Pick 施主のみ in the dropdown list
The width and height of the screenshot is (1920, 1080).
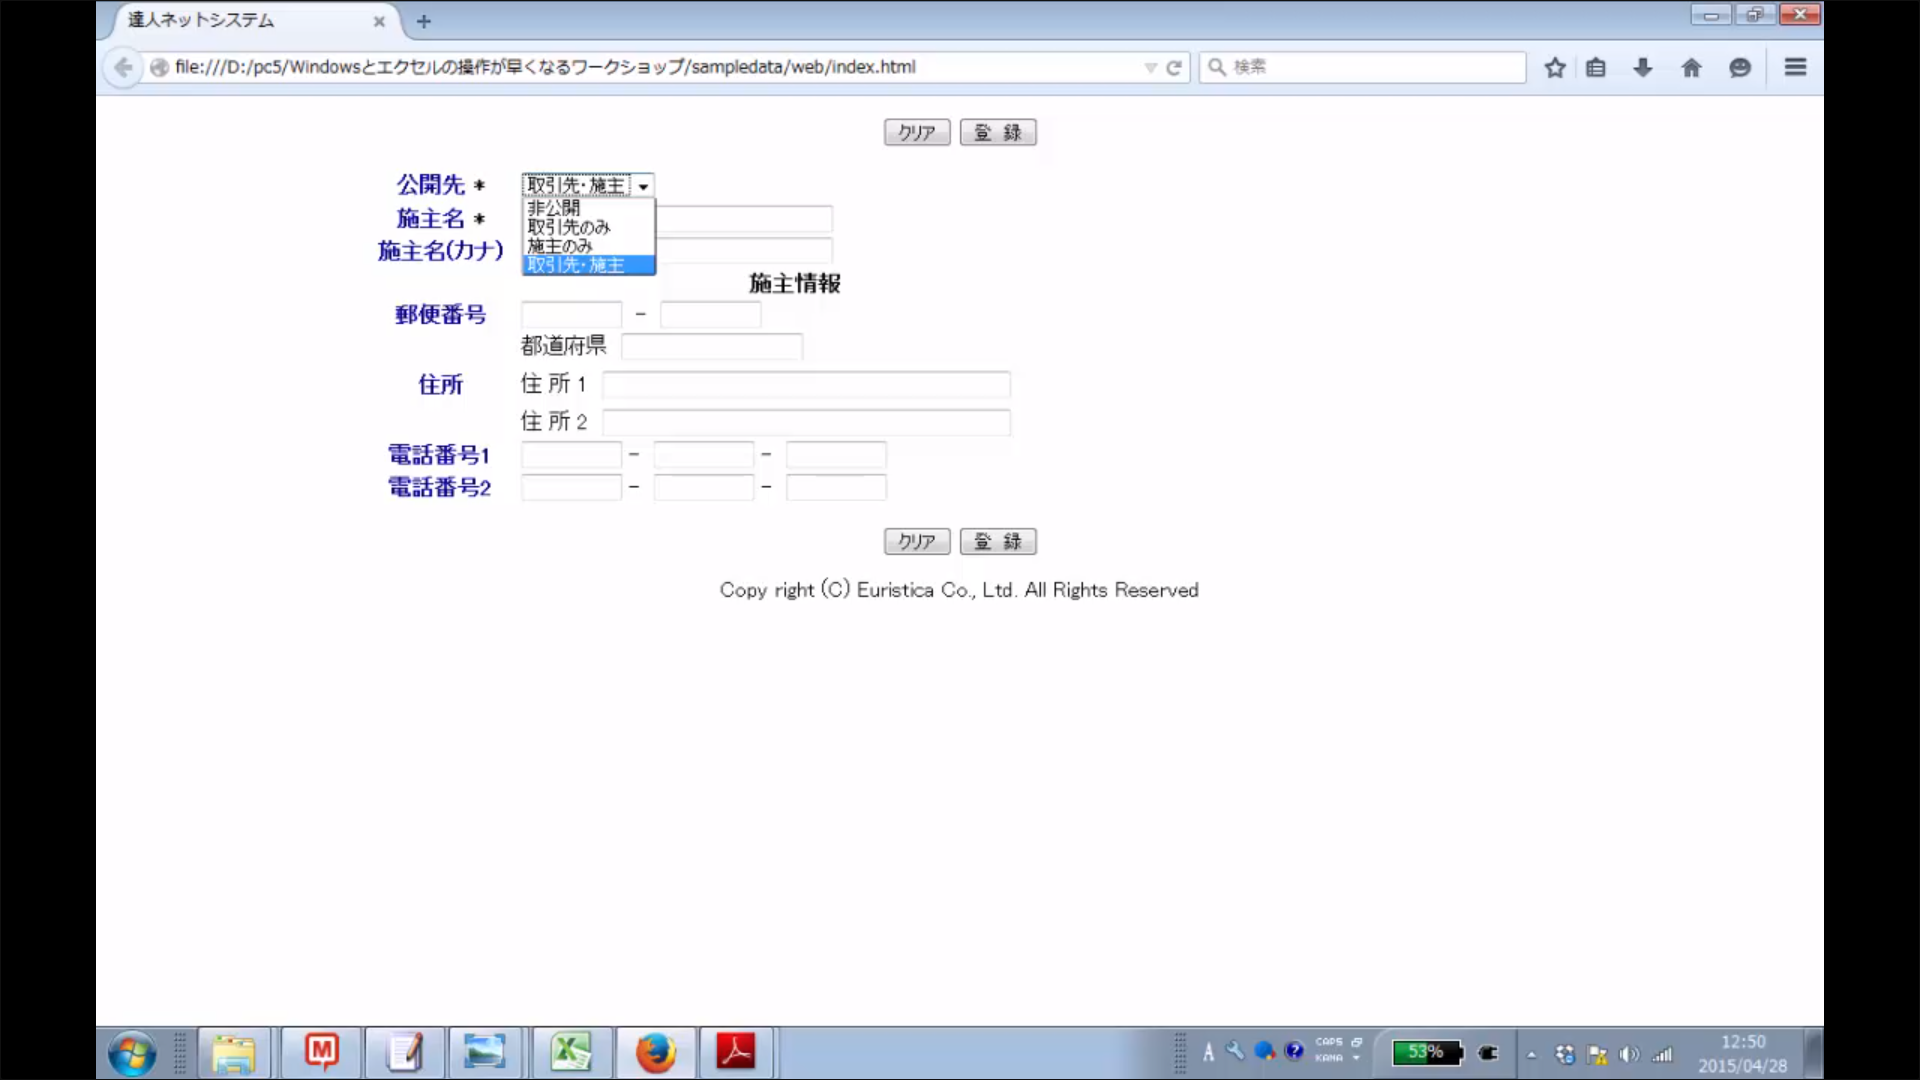[559, 246]
